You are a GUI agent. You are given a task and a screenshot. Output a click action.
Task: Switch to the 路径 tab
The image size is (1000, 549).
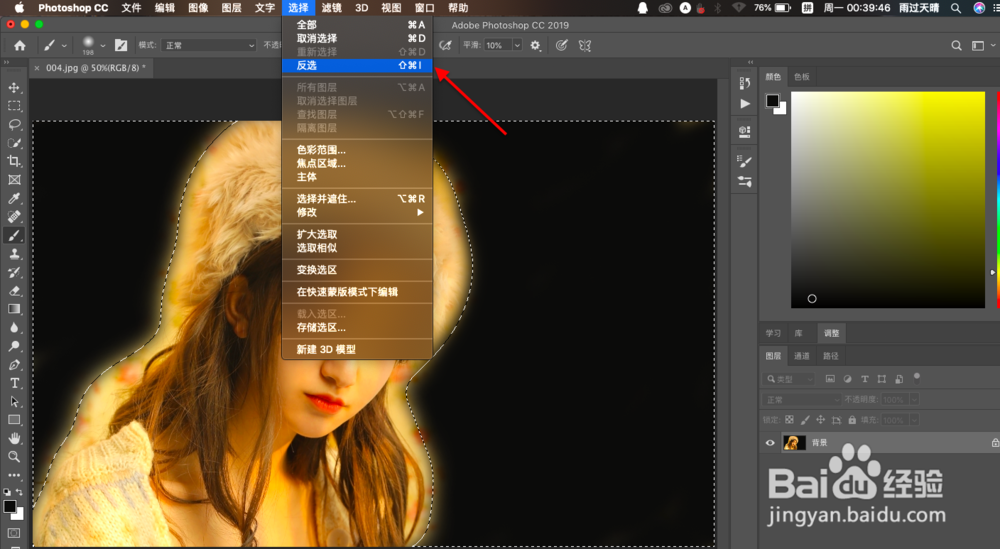coord(830,356)
